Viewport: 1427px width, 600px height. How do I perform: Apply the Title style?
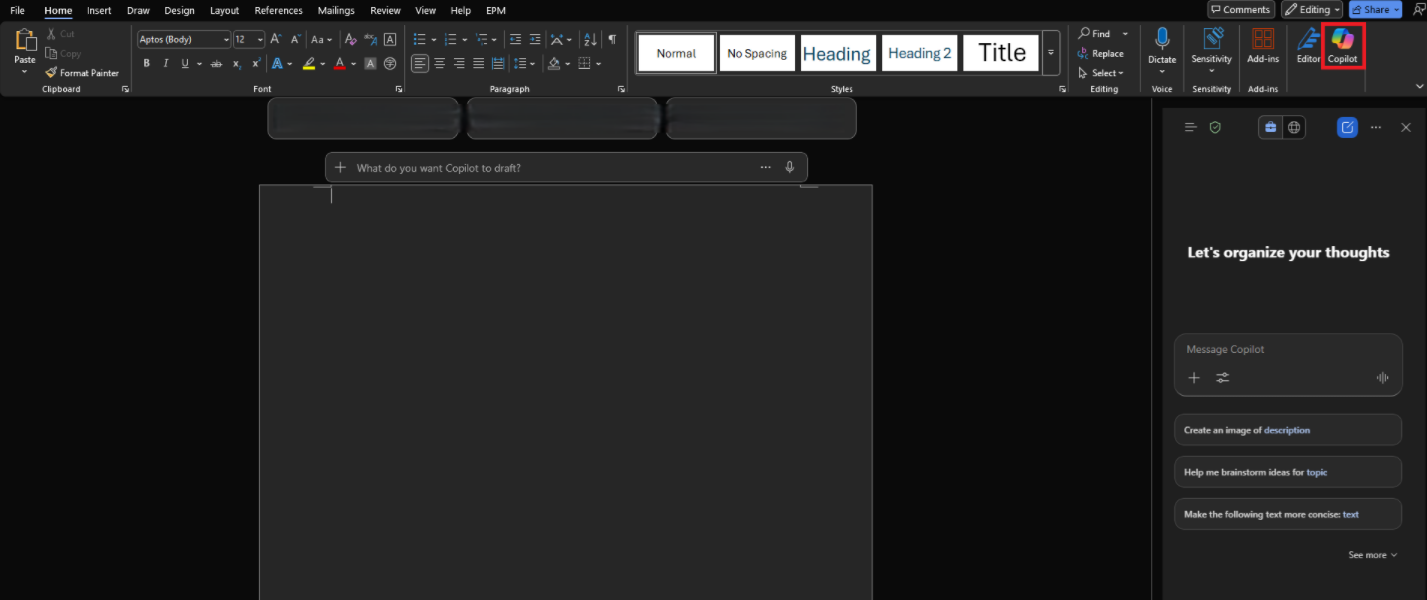(1001, 53)
